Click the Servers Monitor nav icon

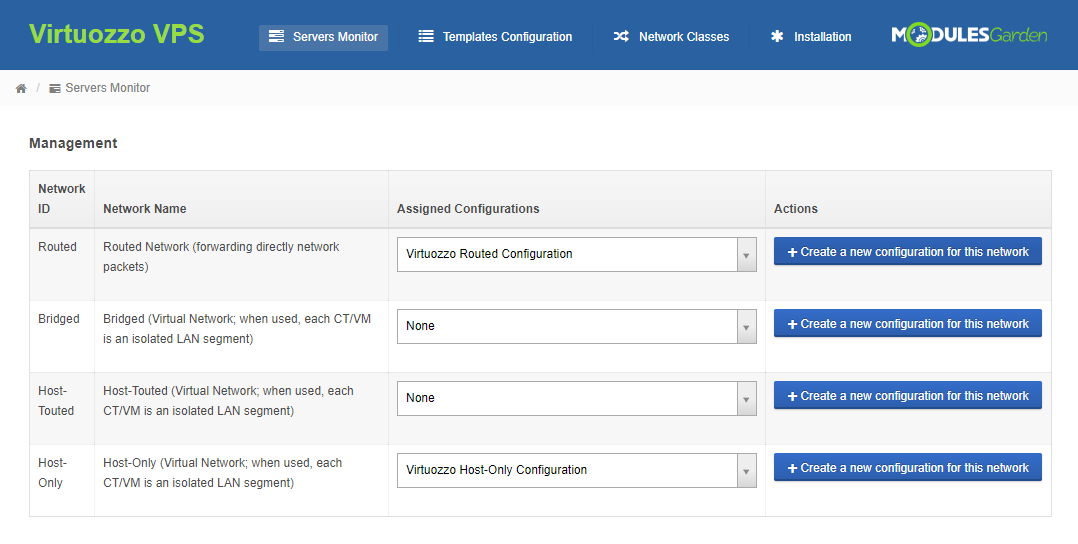pos(277,37)
